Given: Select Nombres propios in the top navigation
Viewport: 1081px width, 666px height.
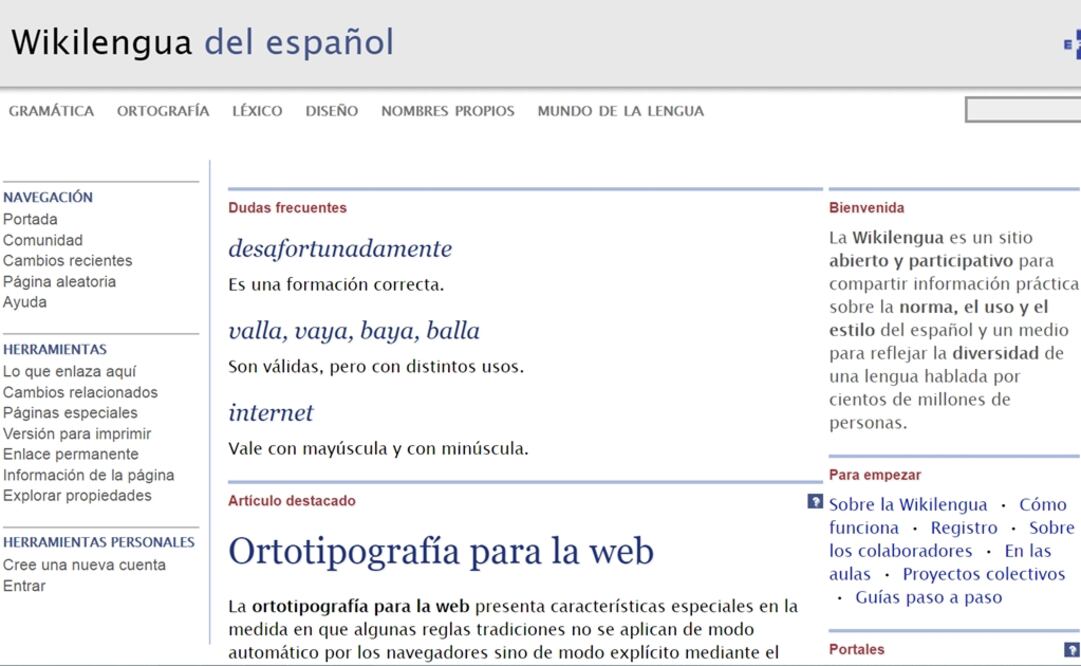Looking at the screenshot, I should [447, 111].
